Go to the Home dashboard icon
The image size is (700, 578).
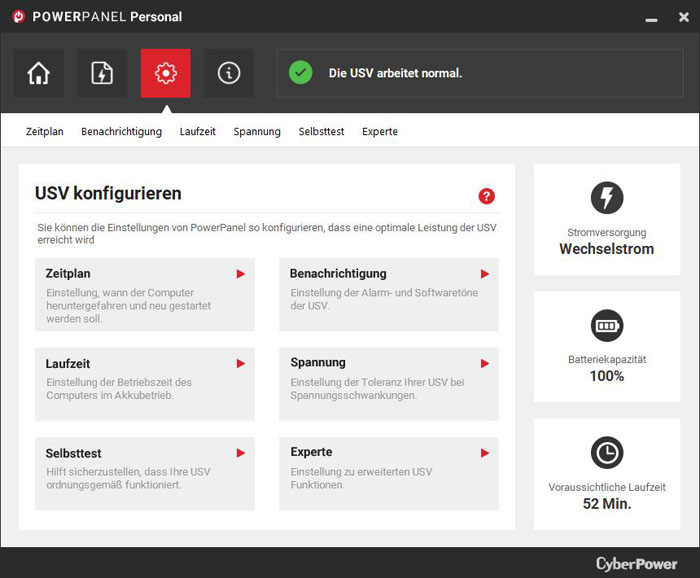point(39,73)
